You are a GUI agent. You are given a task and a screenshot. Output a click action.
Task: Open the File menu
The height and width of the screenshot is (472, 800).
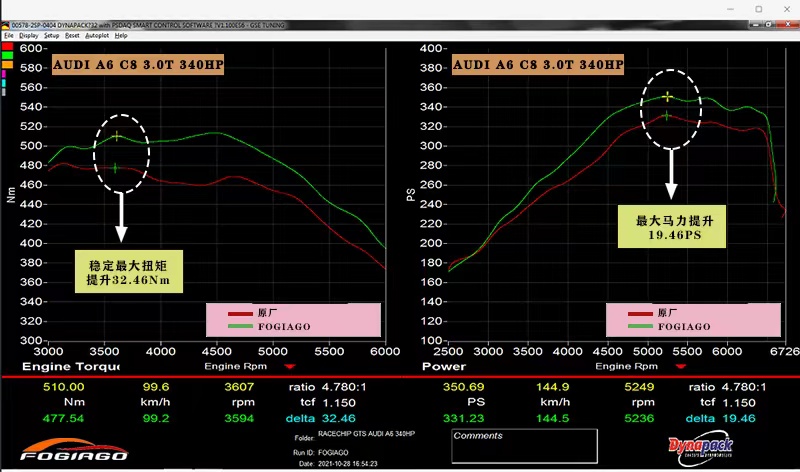click(9, 36)
